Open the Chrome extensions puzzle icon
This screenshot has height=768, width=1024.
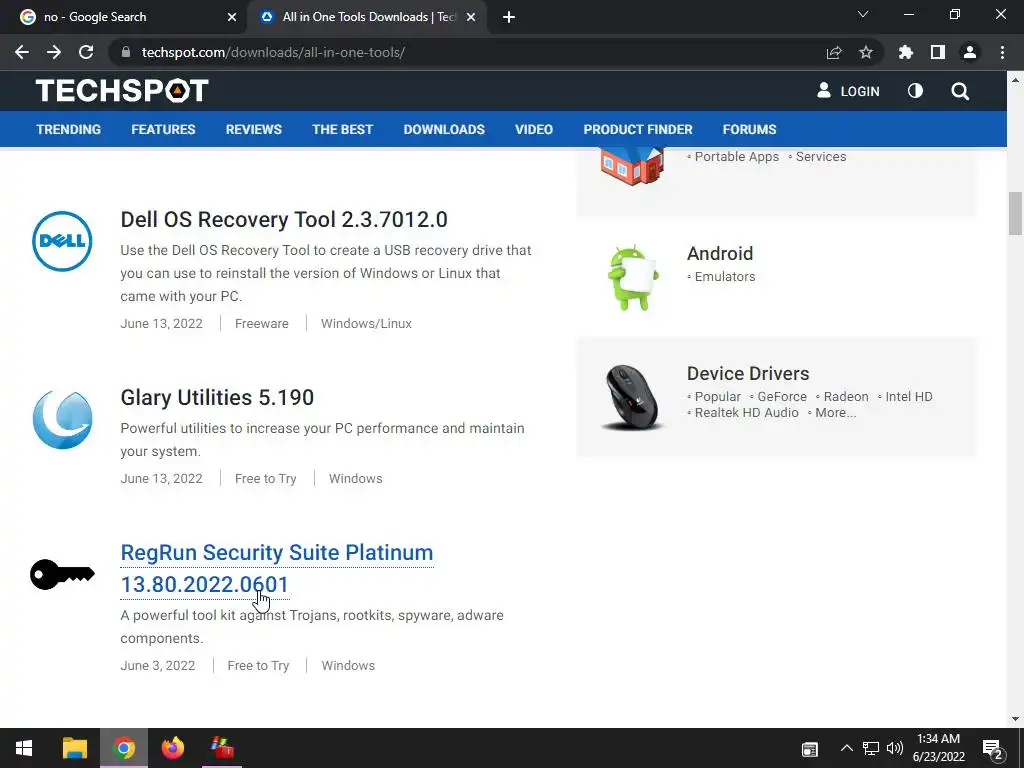pos(906,52)
